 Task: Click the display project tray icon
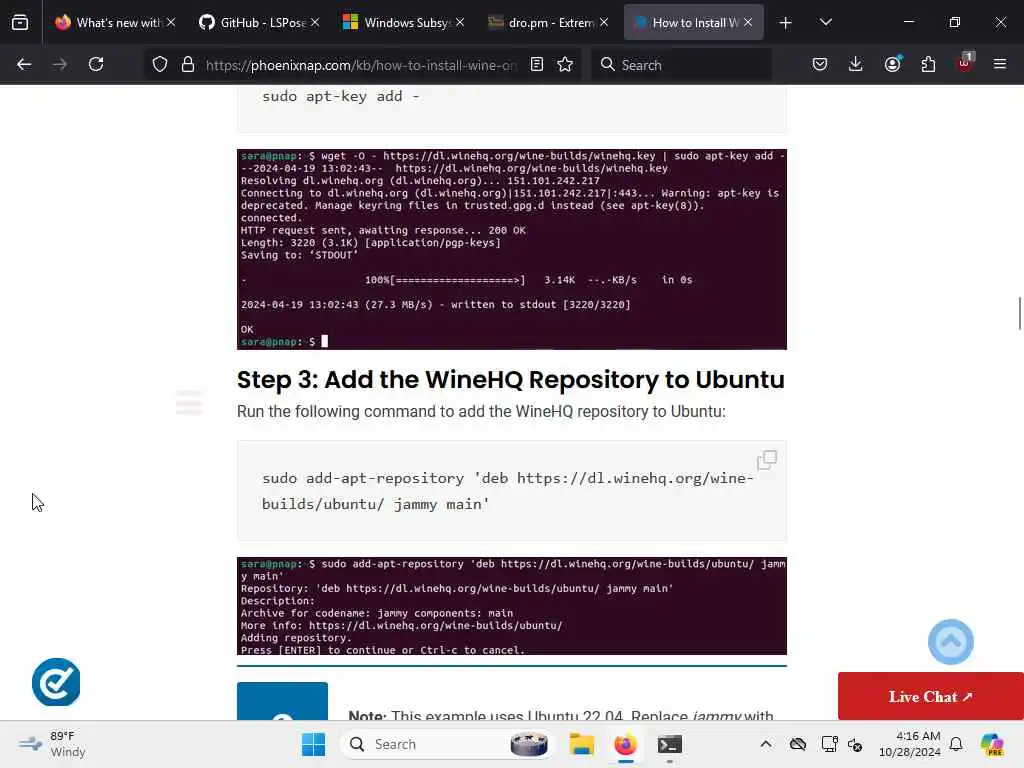coord(829,744)
